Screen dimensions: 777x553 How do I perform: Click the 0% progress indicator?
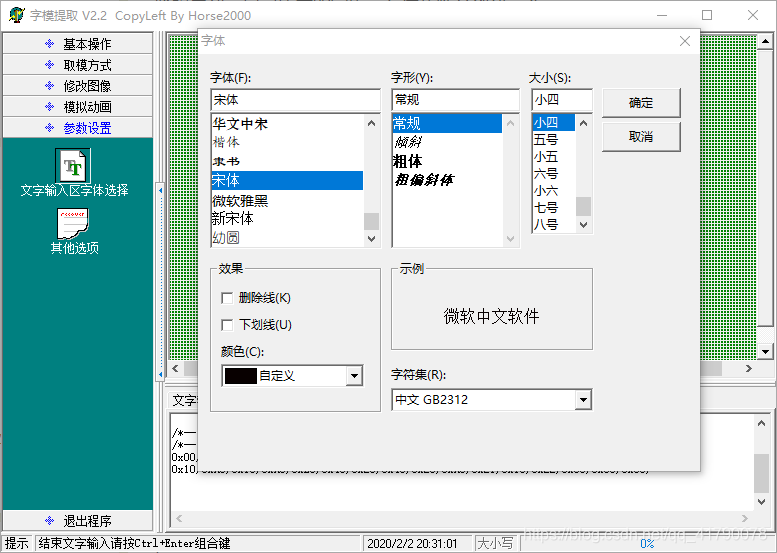(x=647, y=543)
